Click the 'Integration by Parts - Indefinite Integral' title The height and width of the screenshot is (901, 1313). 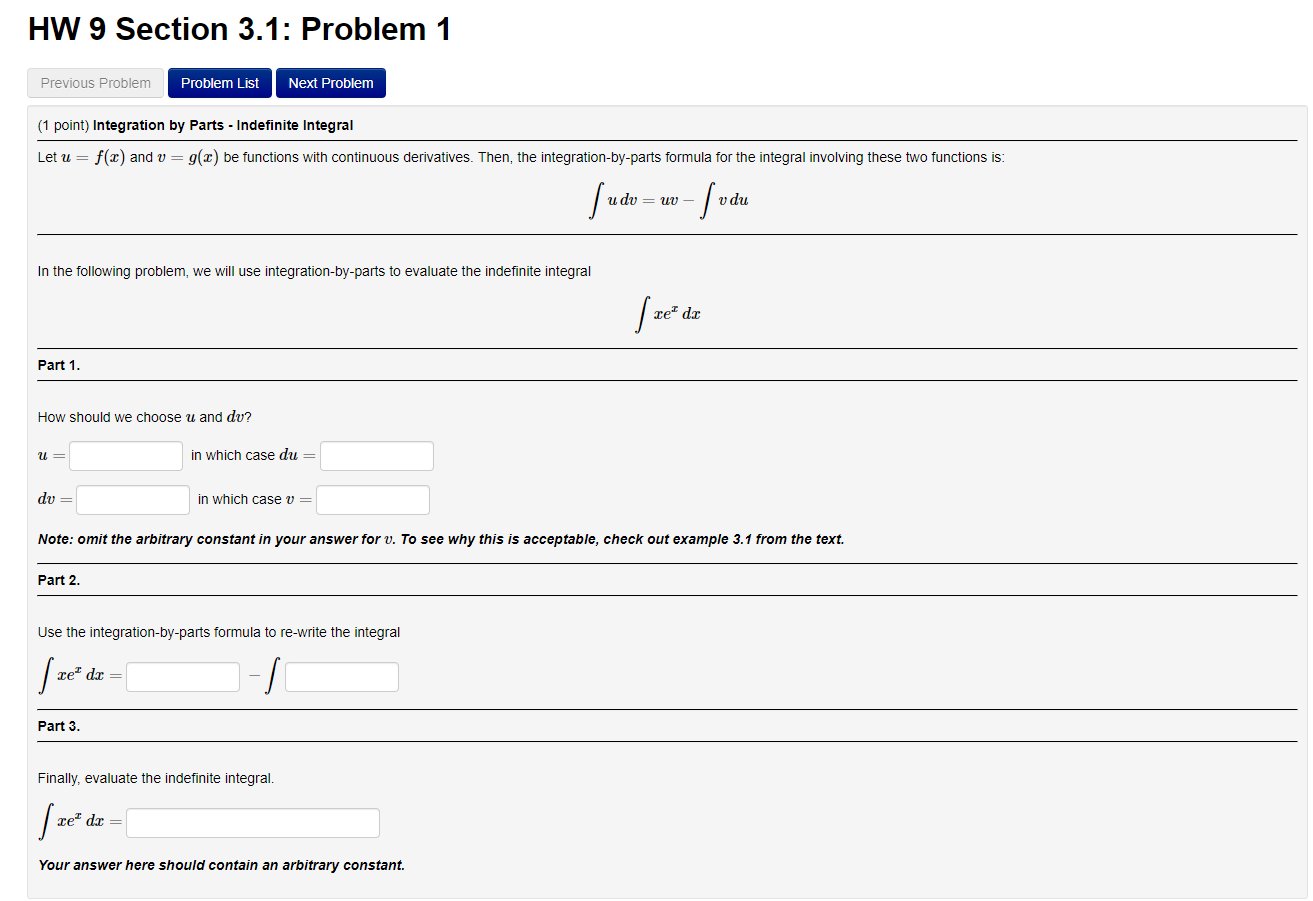tap(223, 125)
